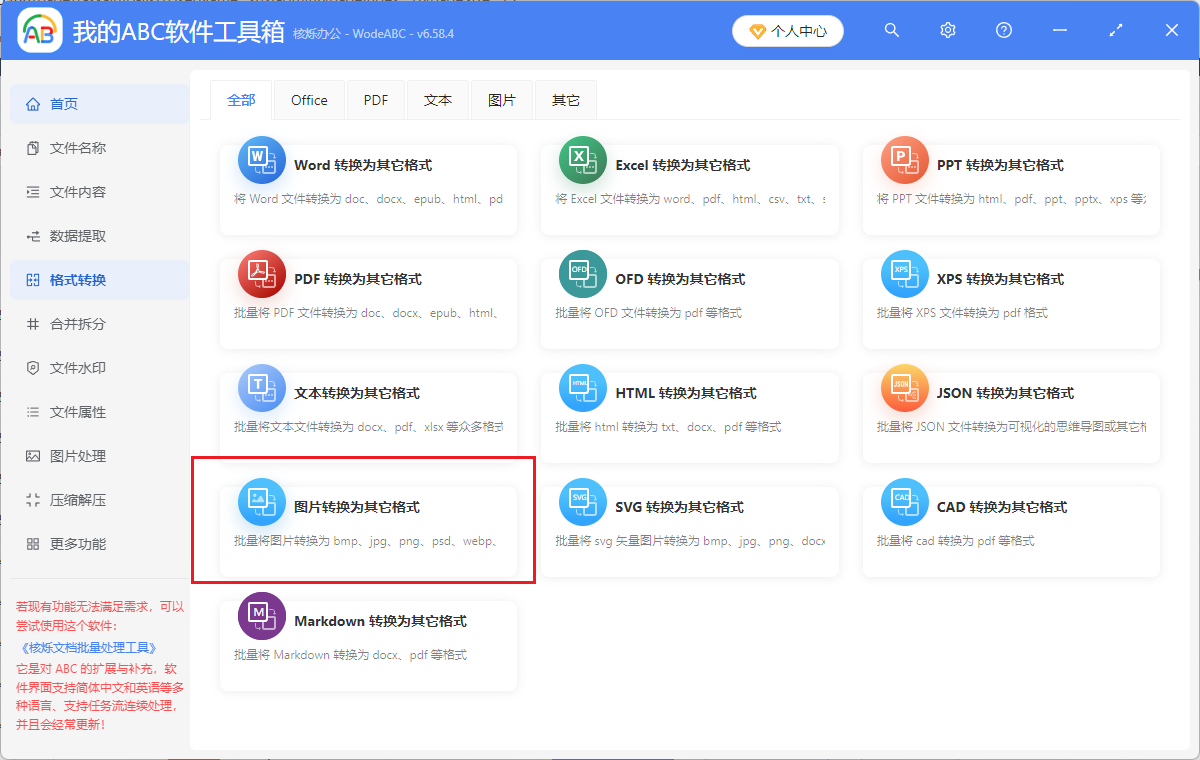Go to 文件水印 in the sidebar
This screenshot has width=1200, height=760.
[x=78, y=368]
